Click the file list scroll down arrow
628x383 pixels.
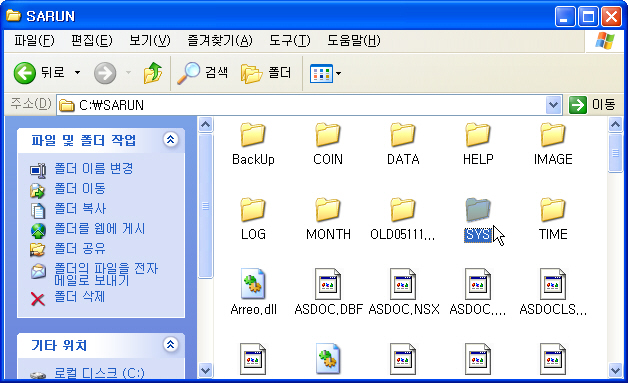(x=615, y=371)
